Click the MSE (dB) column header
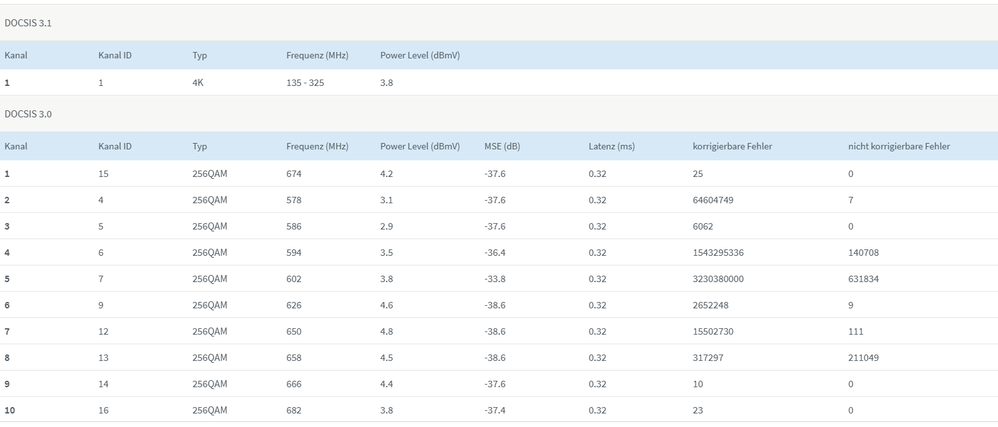This screenshot has height=427, width=998. click(x=502, y=147)
